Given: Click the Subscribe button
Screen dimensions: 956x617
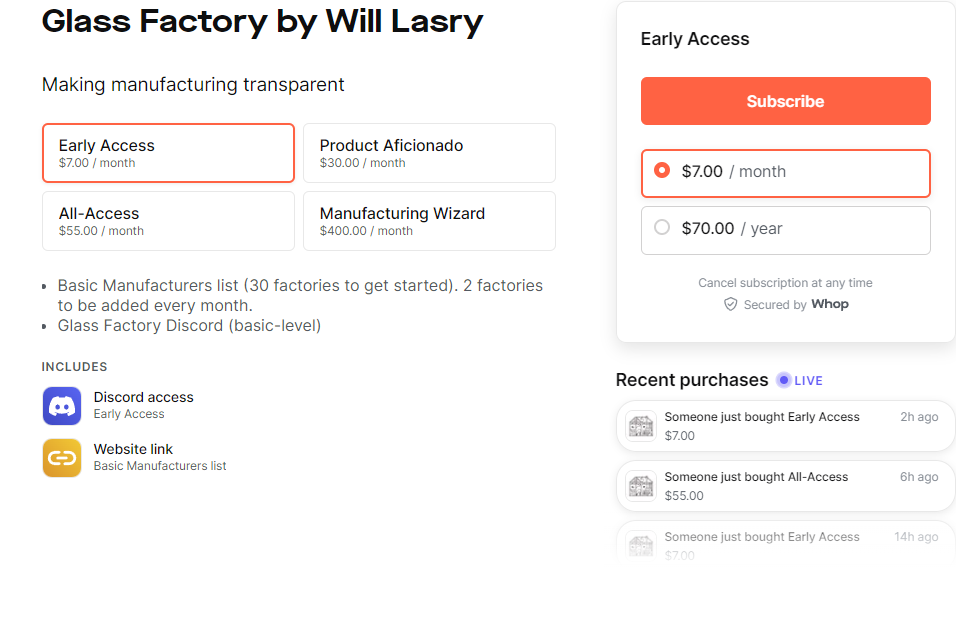Looking at the screenshot, I should [785, 101].
